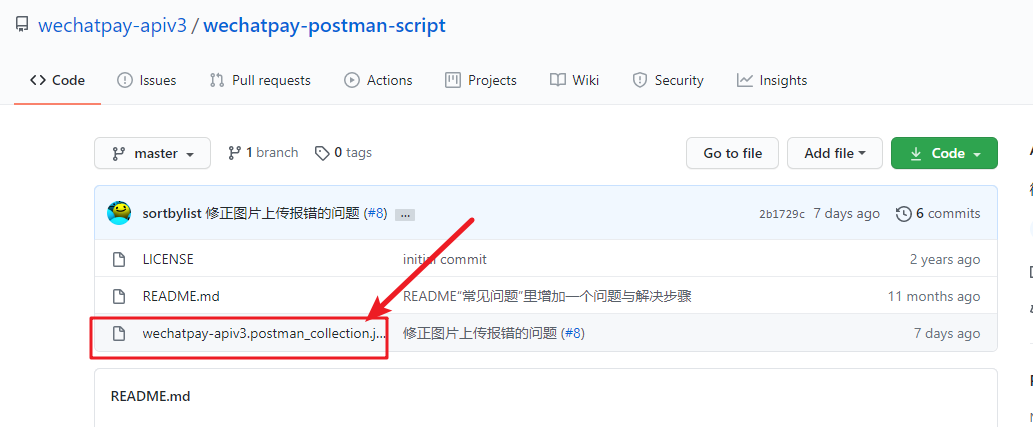Click the sortbylist avatar image
Screen dimensions: 1033x427
point(119,213)
